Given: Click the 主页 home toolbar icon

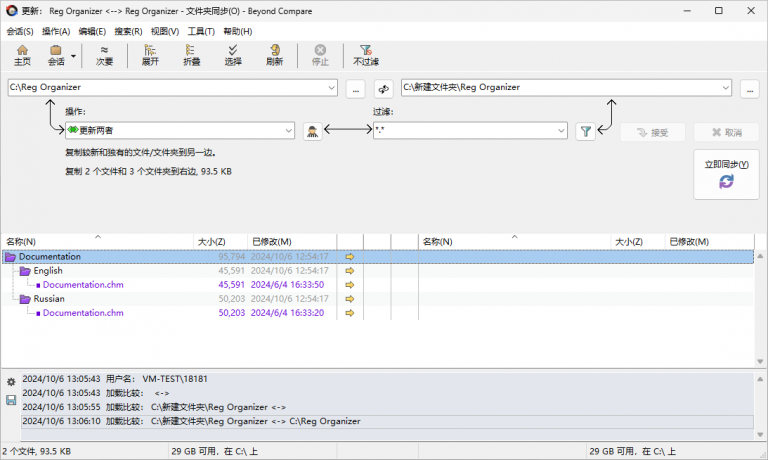Looking at the screenshot, I should pyautogui.click(x=22, y=55).
